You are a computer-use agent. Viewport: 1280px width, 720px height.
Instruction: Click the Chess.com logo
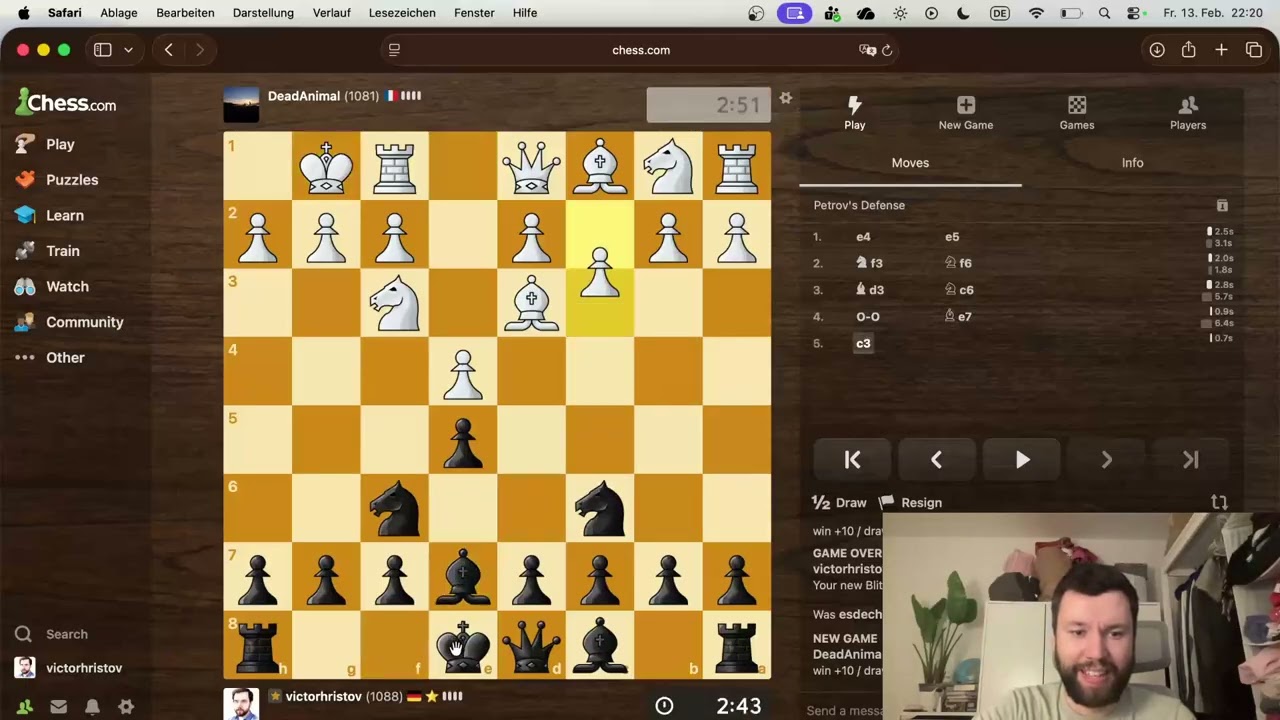tap(66, 102)
